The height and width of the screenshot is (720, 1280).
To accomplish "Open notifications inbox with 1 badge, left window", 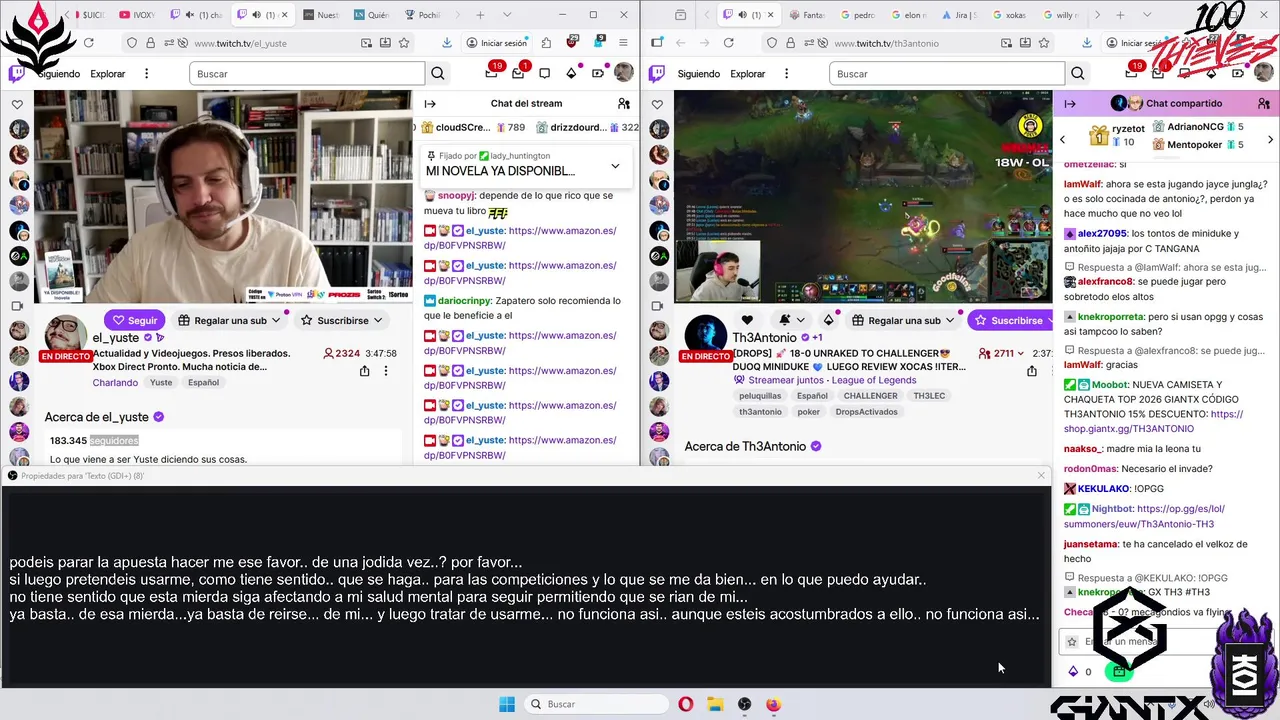I will pyautogui.click(x=518, y=73).
